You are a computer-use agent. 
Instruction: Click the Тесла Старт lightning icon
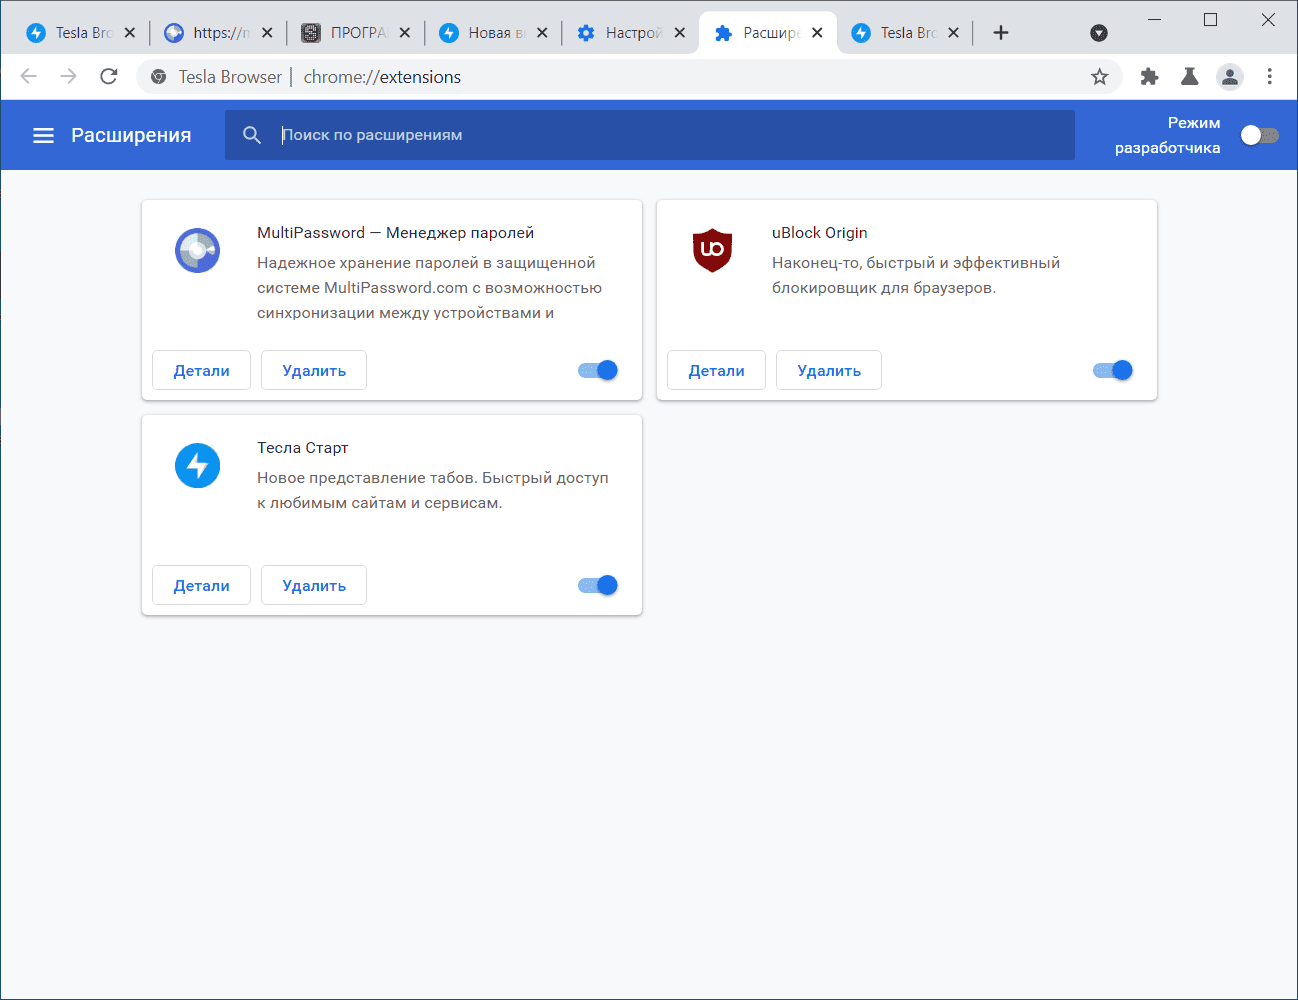[197, 465]
